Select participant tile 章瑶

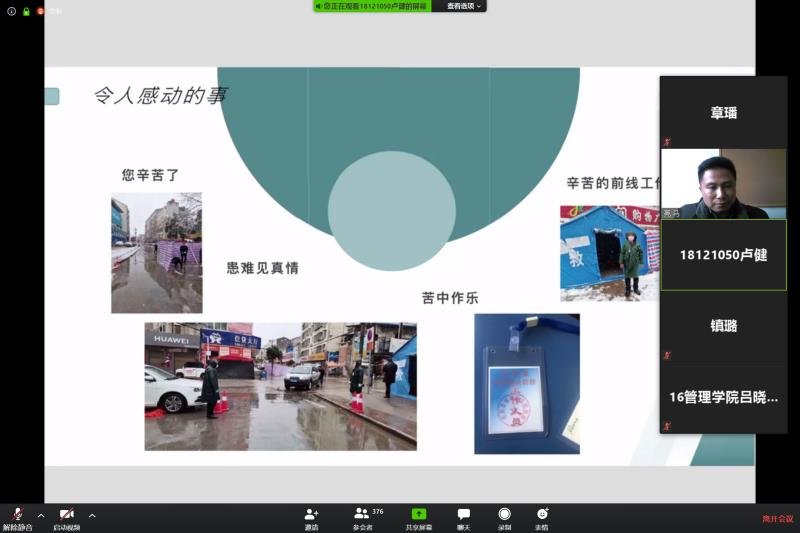point(723,113)
